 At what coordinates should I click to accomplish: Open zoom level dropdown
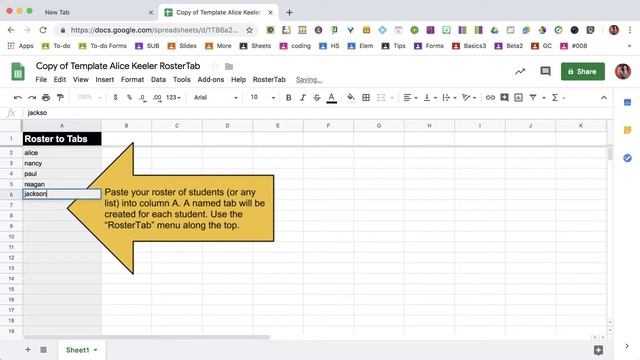(89, 98)
